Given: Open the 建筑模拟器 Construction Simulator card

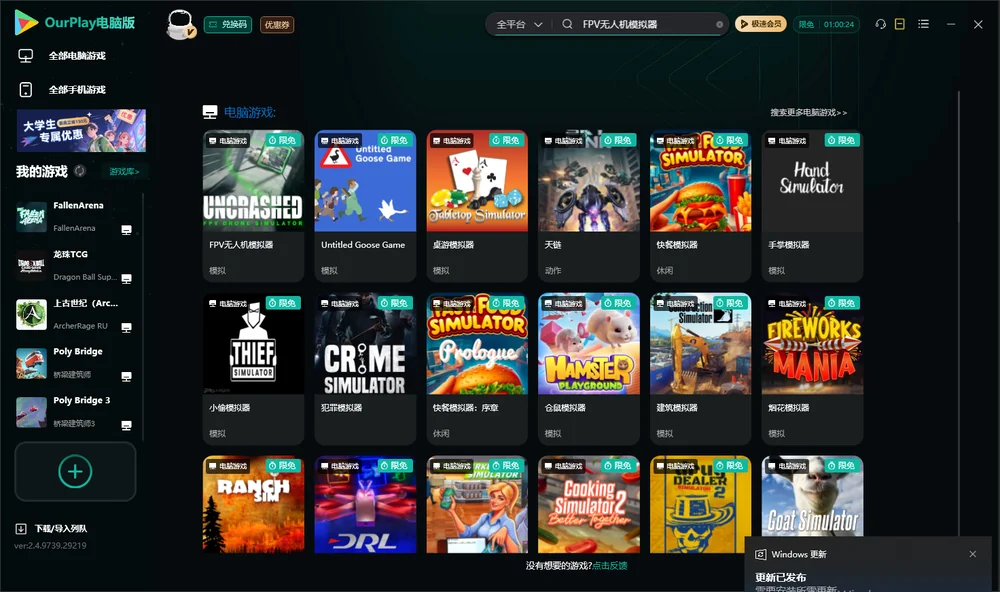Looking at the screenshot, I should click(x=700, y=369).
